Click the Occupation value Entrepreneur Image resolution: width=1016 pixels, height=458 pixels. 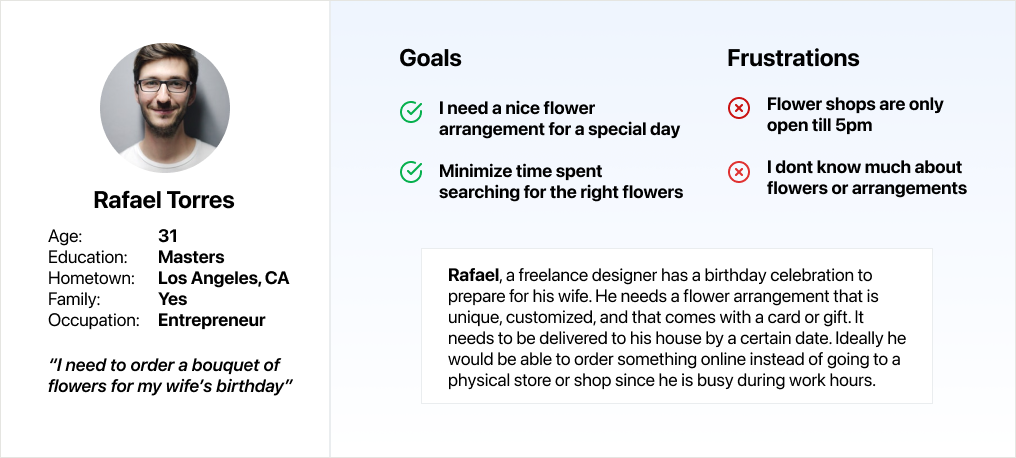coord(211,321)
